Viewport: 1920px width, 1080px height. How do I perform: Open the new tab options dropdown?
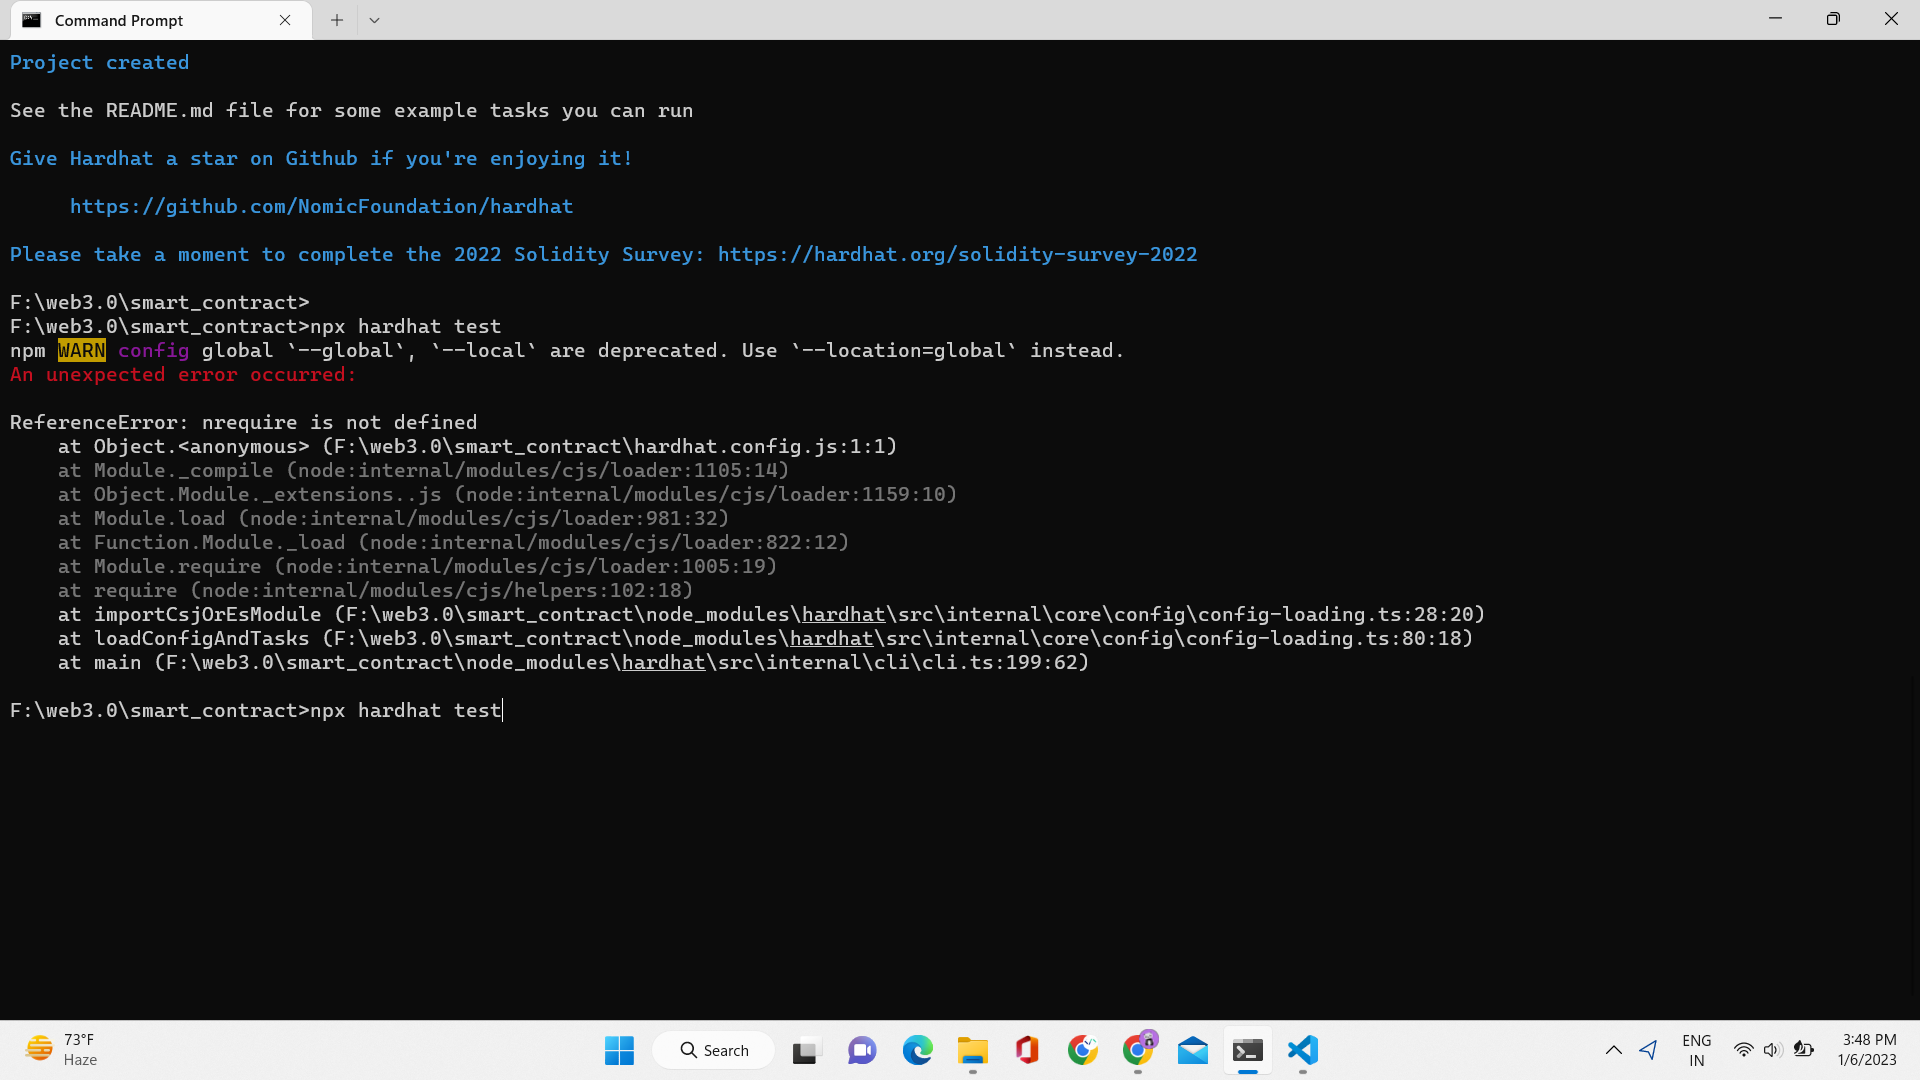click(374, 19)
